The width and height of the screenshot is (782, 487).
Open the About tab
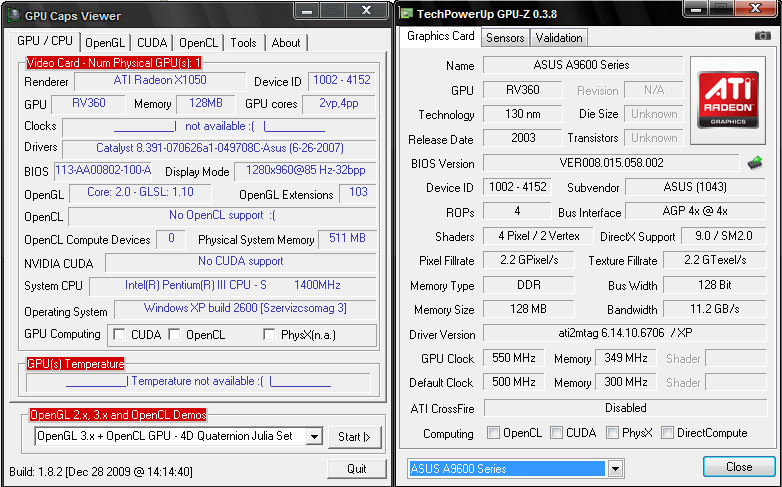pyautogui.click(x=286, y=43)
